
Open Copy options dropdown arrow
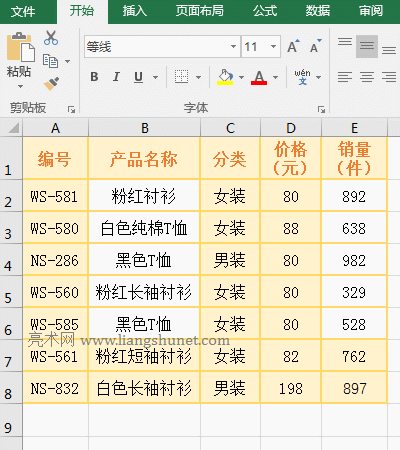click(68, 61)
